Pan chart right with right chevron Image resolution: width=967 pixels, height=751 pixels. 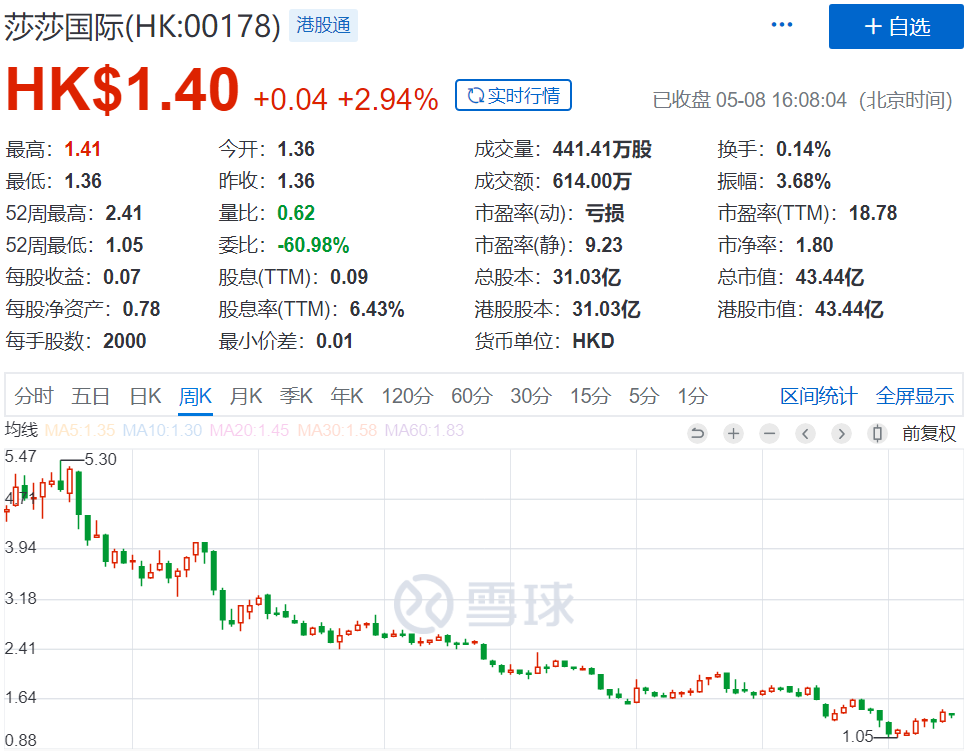841,433
